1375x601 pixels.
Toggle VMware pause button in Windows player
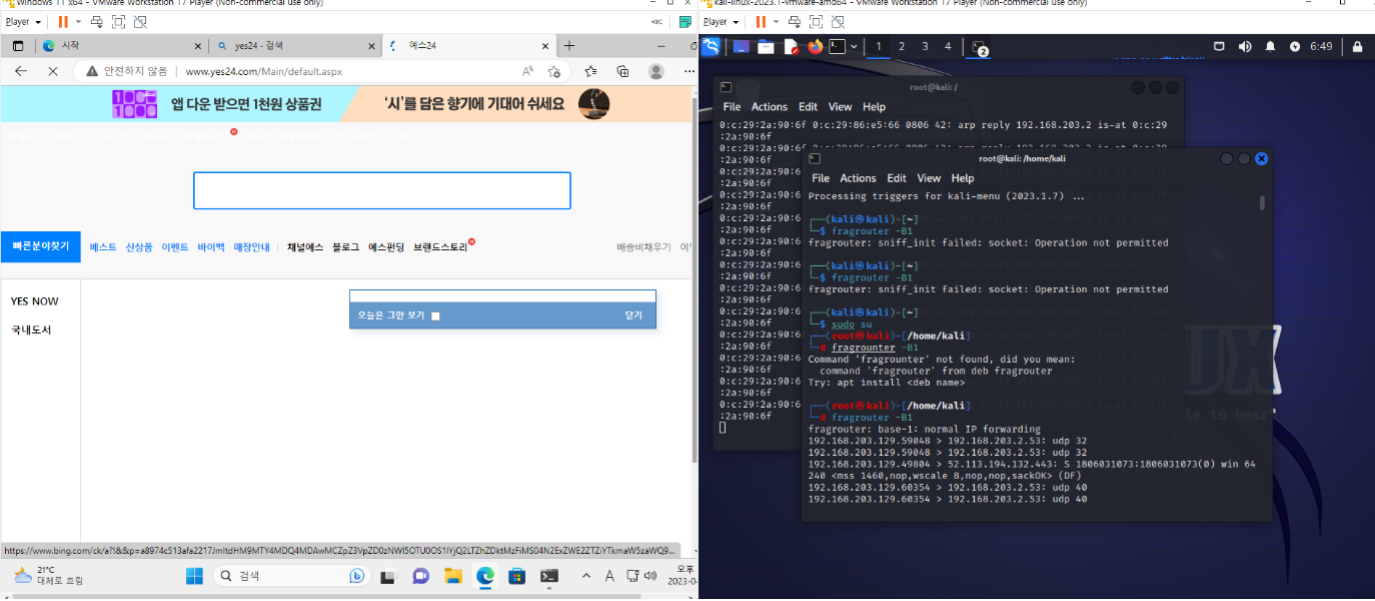(63, 21)
